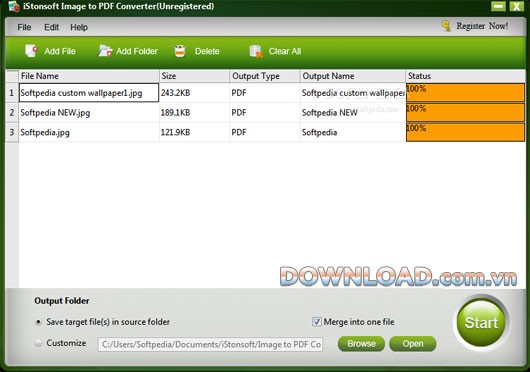This screenshot has width=530, height=372.
Task: Click the Output Type column header
Action: point(265,76)
